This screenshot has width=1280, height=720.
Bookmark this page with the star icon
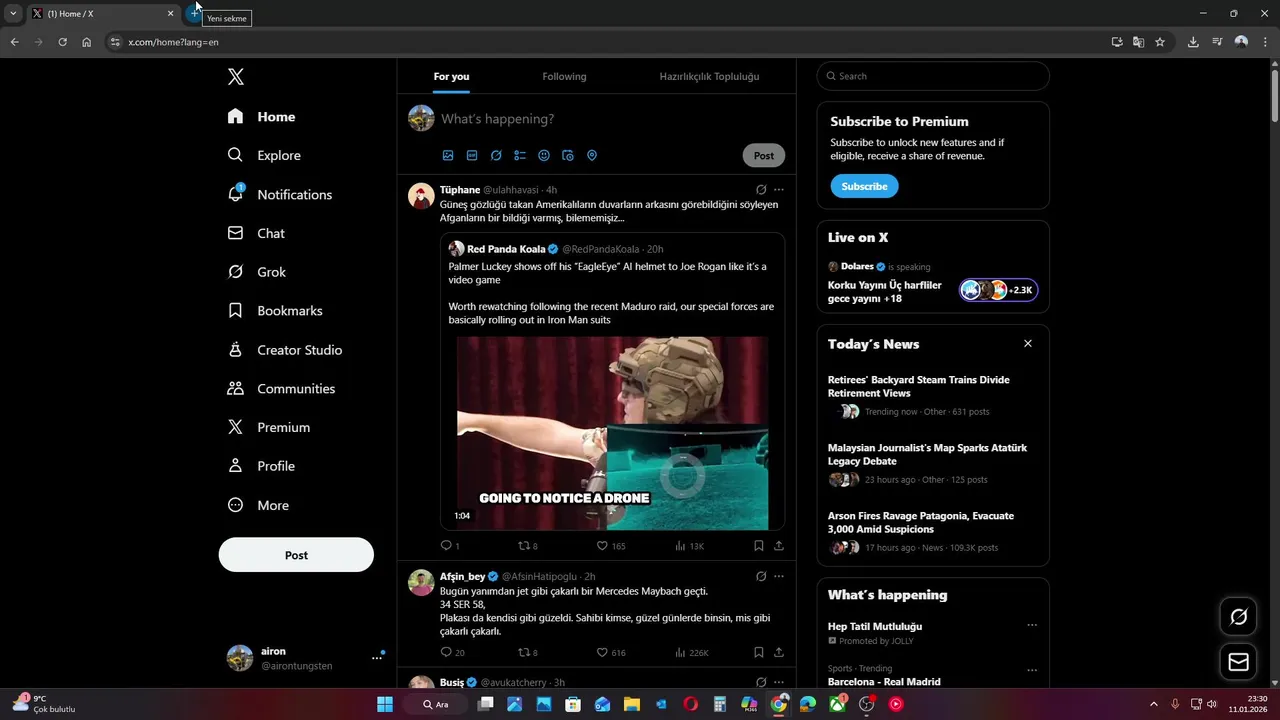tap(1160, 42)
